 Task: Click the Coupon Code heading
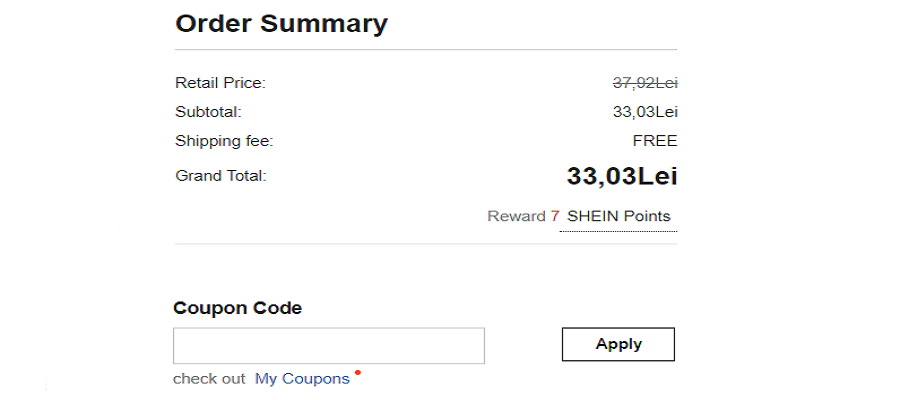pyautogui.click(x=237, y=308)
